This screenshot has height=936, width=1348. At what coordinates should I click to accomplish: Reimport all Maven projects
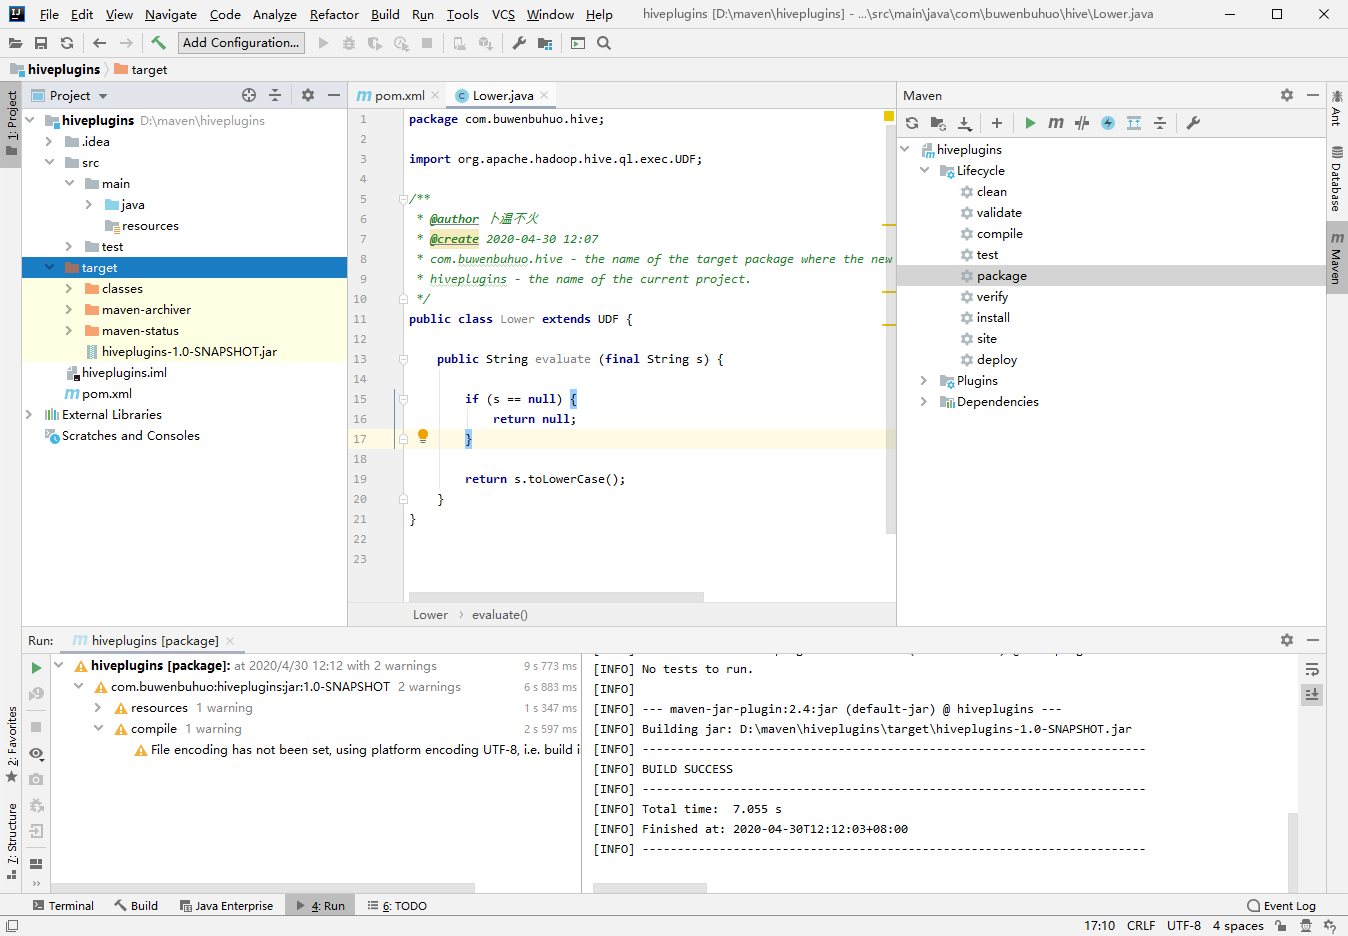coord(912,123)
